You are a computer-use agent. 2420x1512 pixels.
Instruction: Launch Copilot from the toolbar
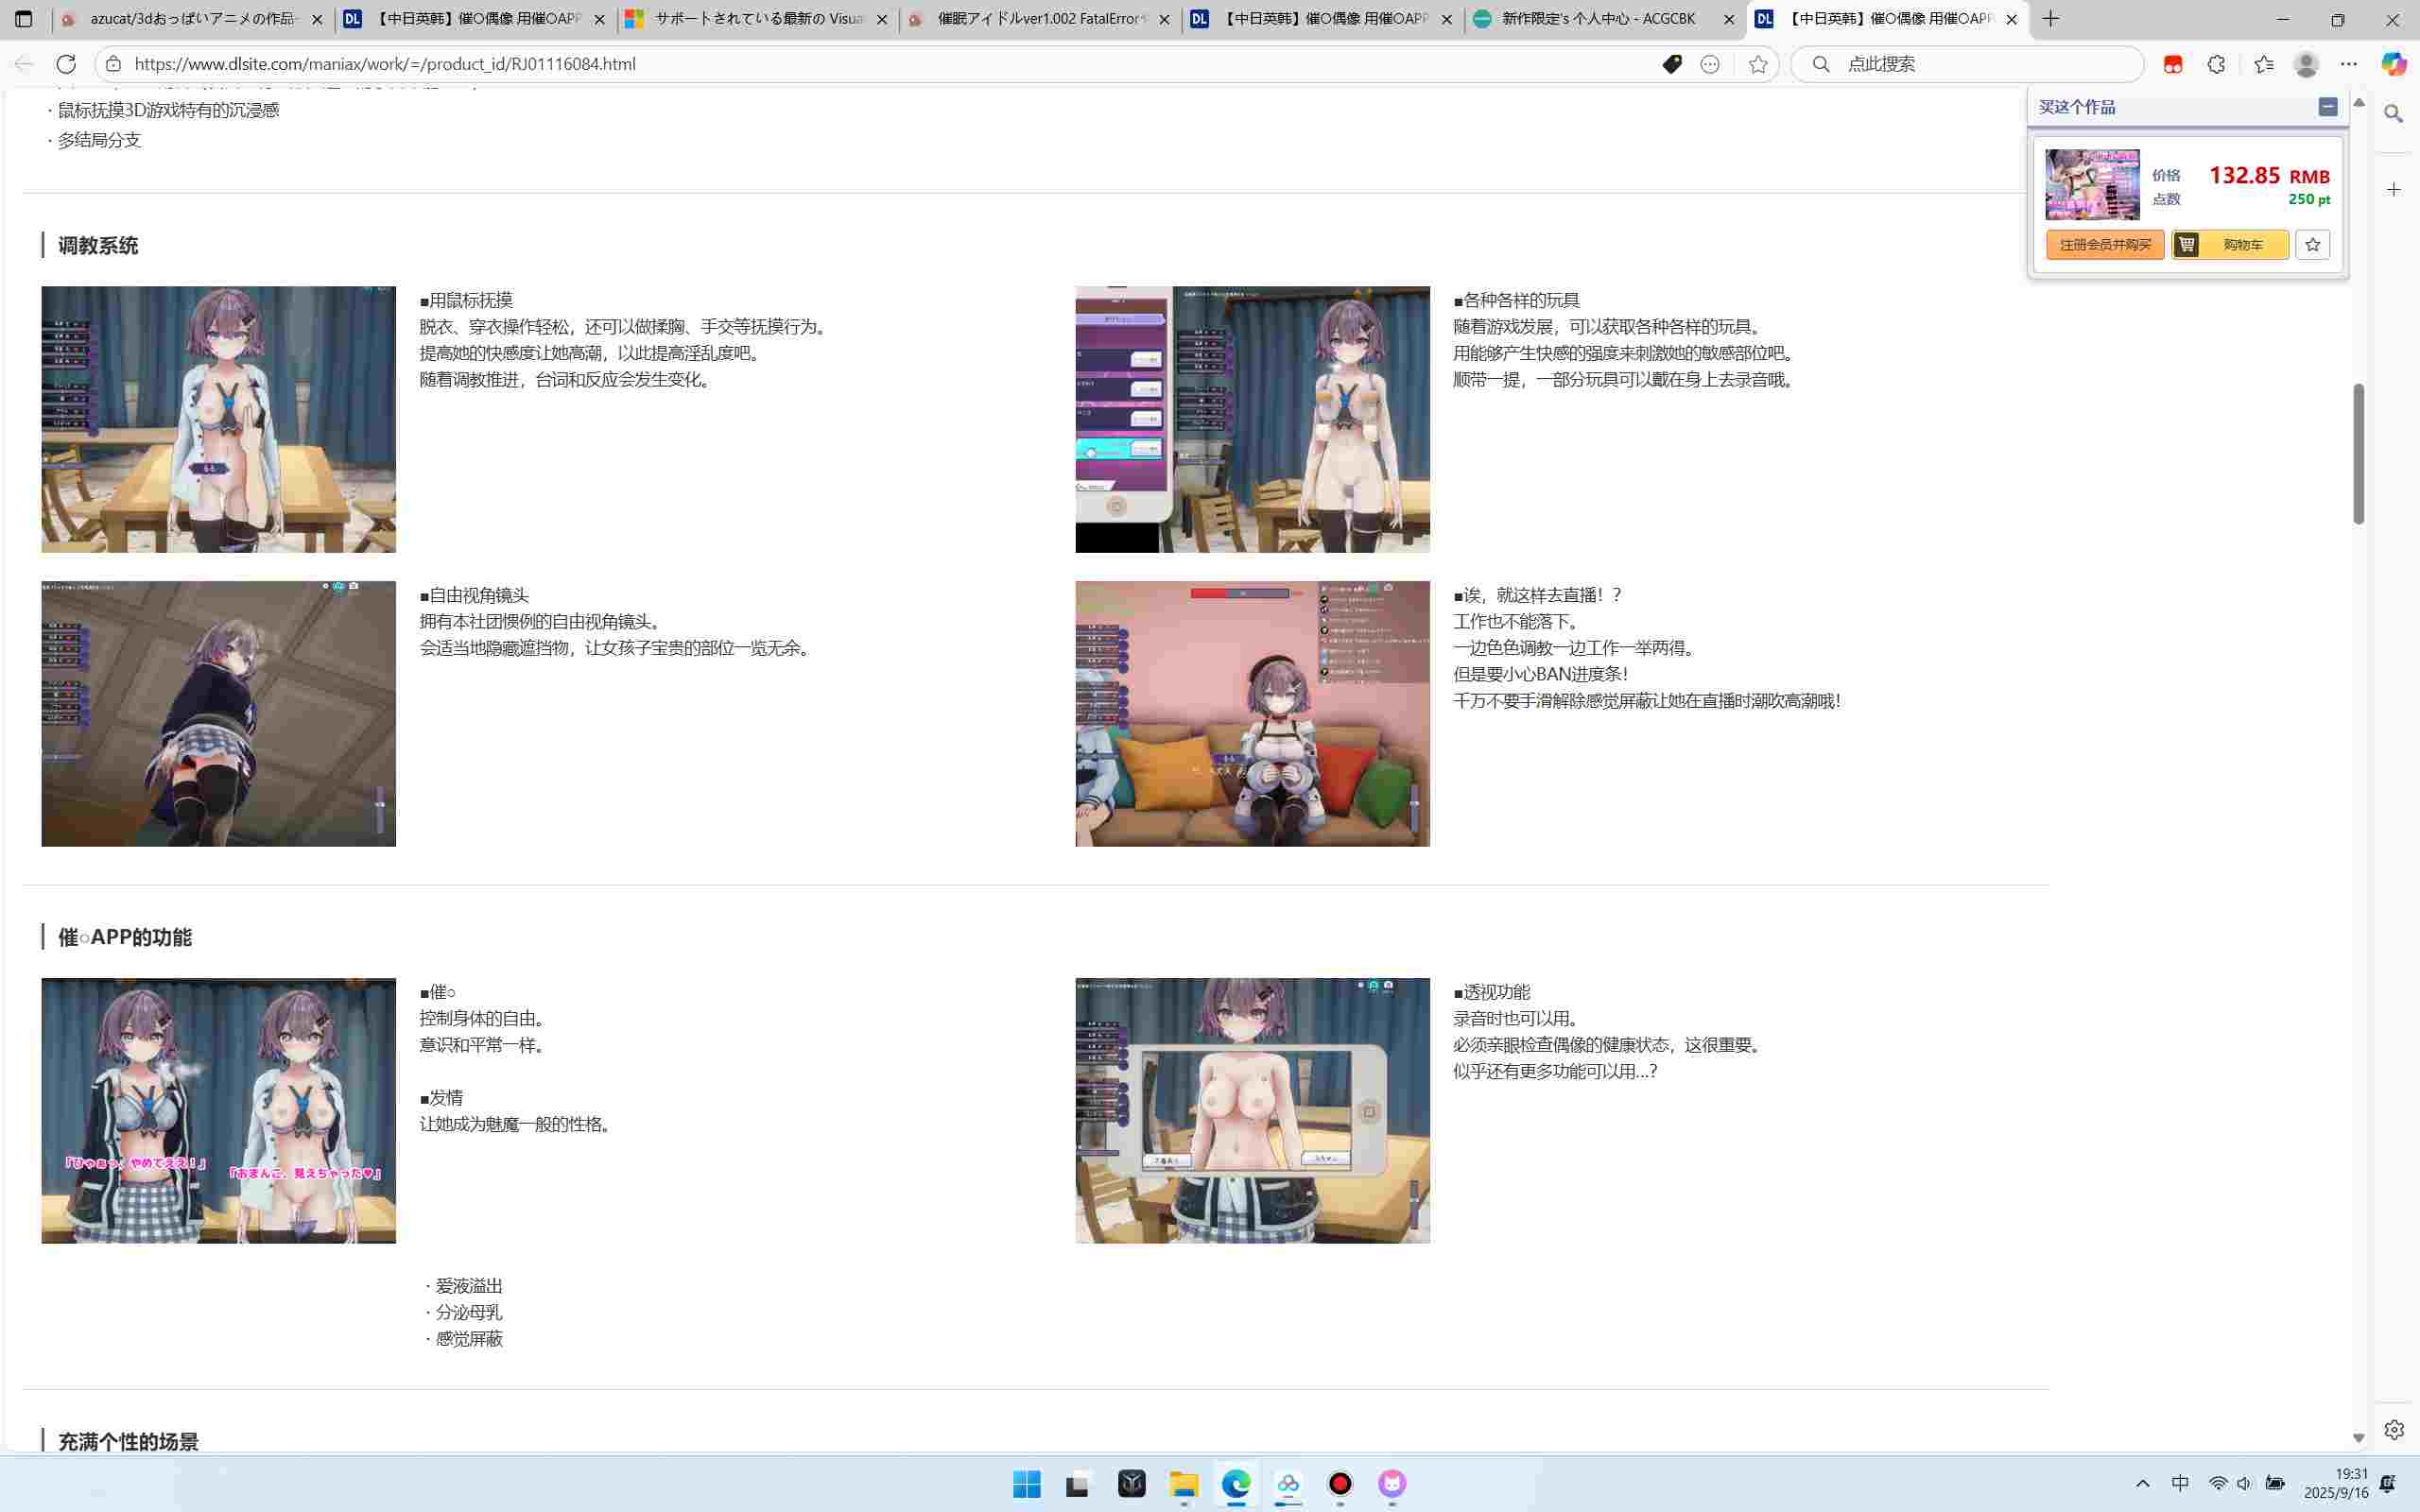tap(2394, 64)
